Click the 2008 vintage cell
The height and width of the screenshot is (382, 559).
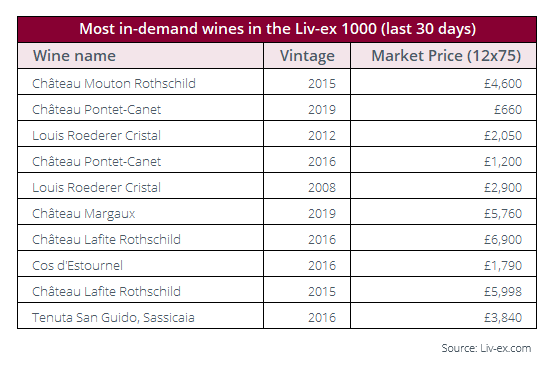pyautogui.click(x=307, y=187)
